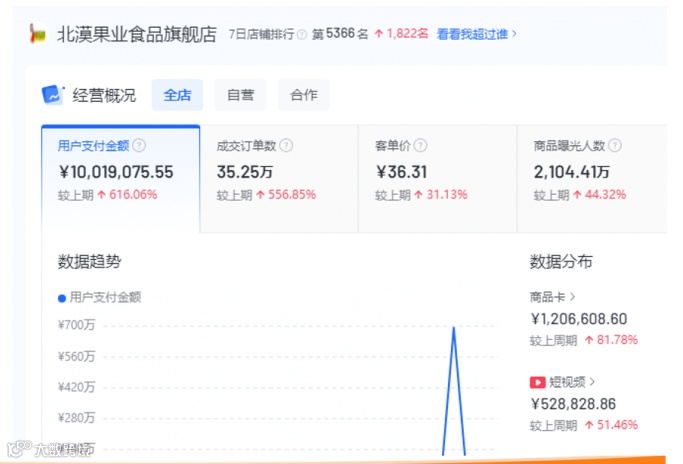Click the ranking value 第5366名

tap(340, 34)
